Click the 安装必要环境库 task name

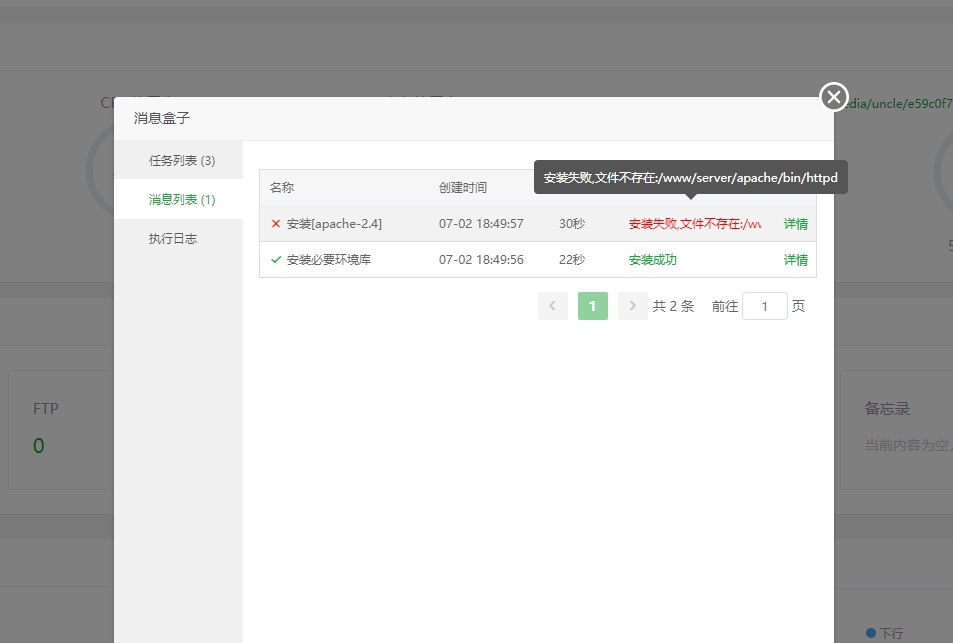(329, 260)
